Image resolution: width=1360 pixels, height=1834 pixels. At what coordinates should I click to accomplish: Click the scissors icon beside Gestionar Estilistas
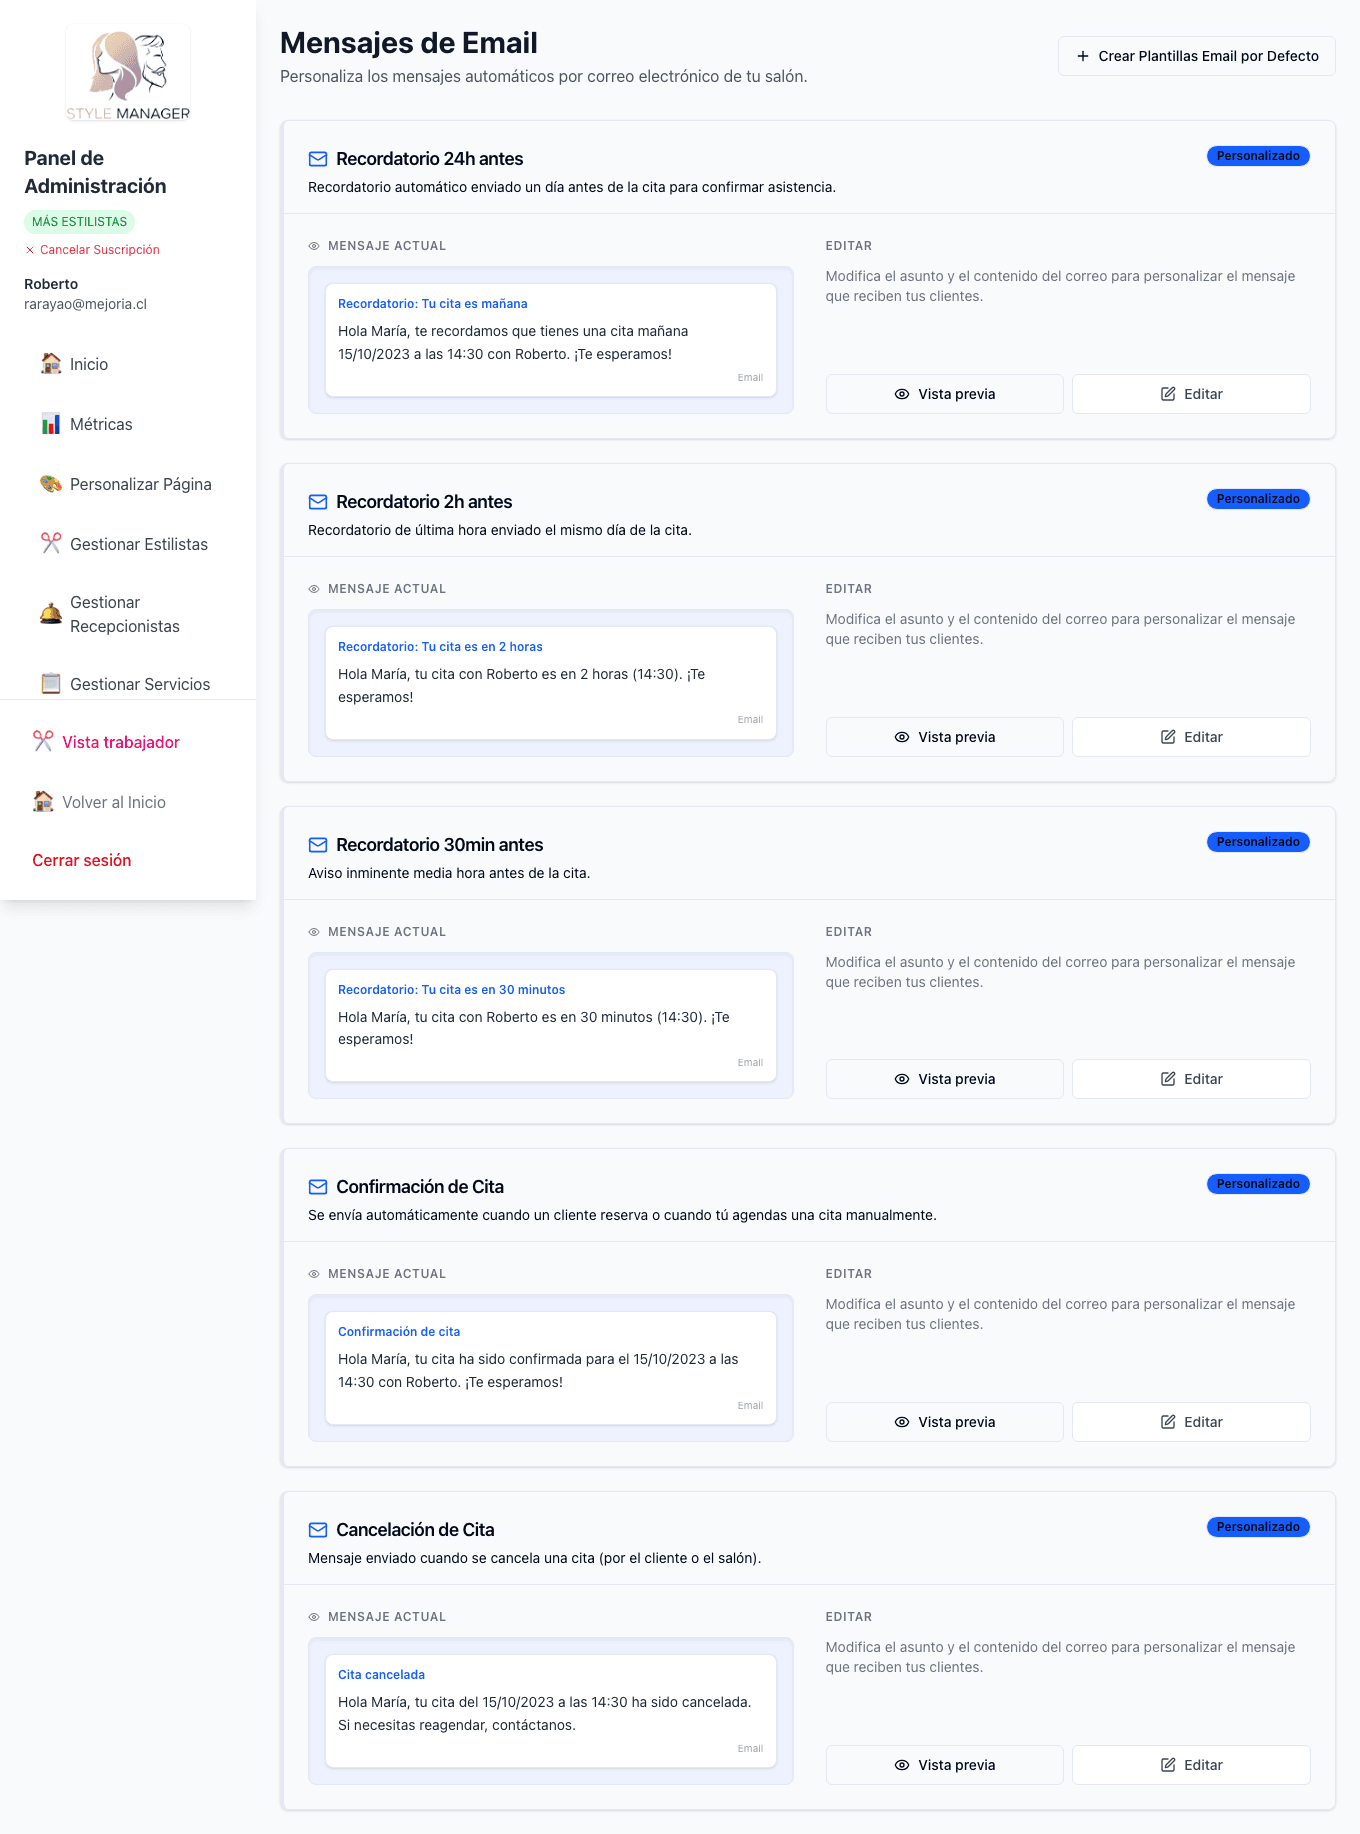tap(51, 543)
